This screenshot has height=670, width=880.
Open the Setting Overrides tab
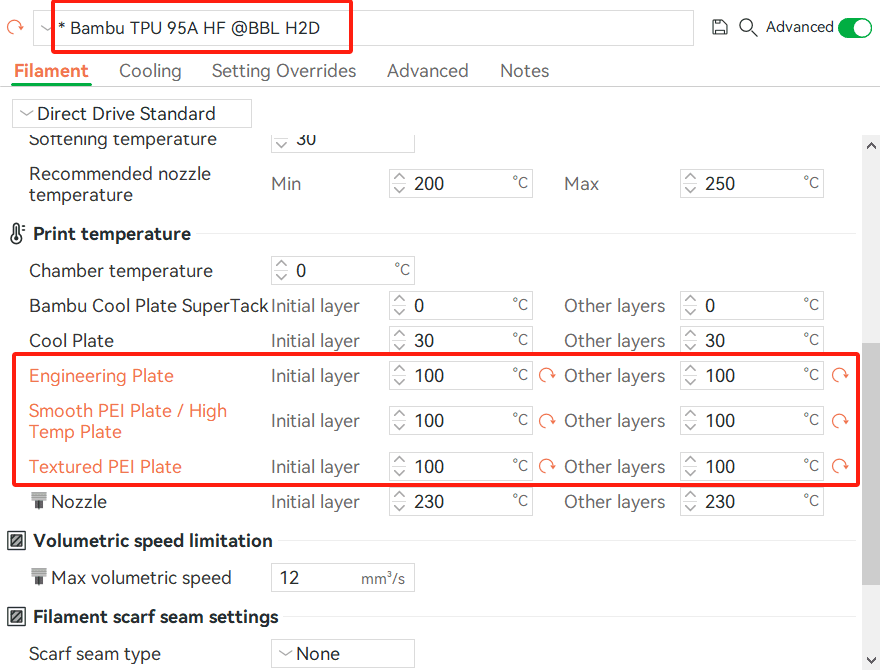click(284, 71)
